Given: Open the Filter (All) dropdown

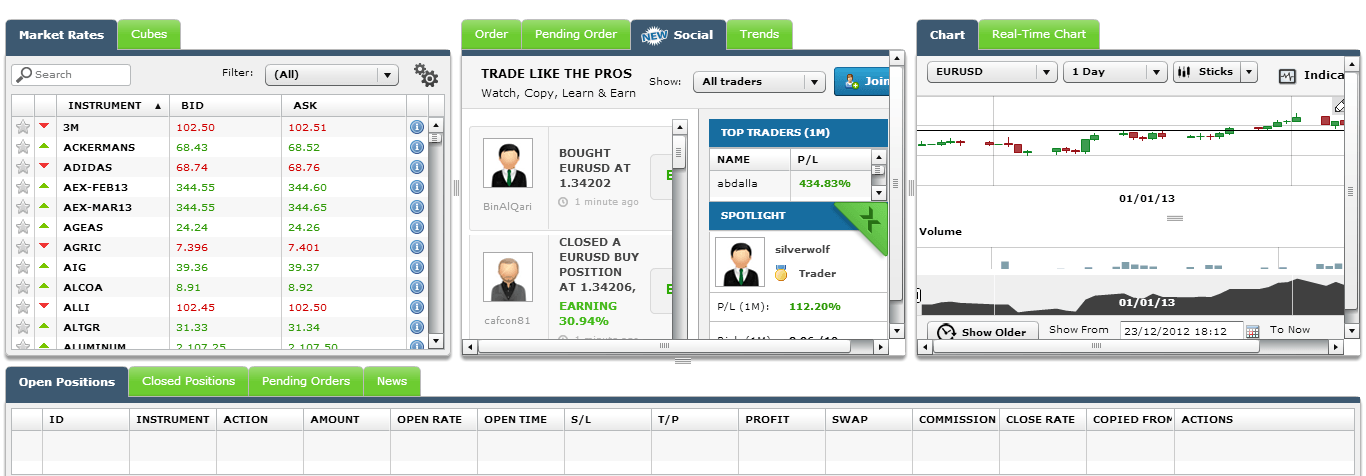Looking at the screenshot, I should (331, 74).
